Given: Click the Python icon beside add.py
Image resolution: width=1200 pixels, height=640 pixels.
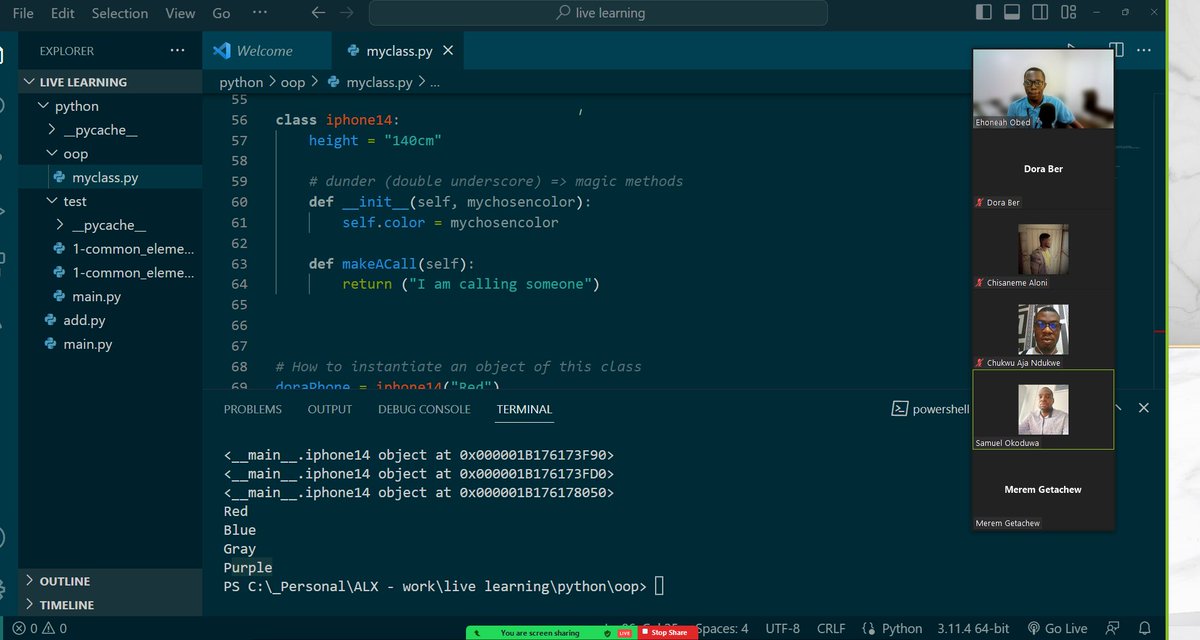Looking at the screenshot, I should [53, 320].
